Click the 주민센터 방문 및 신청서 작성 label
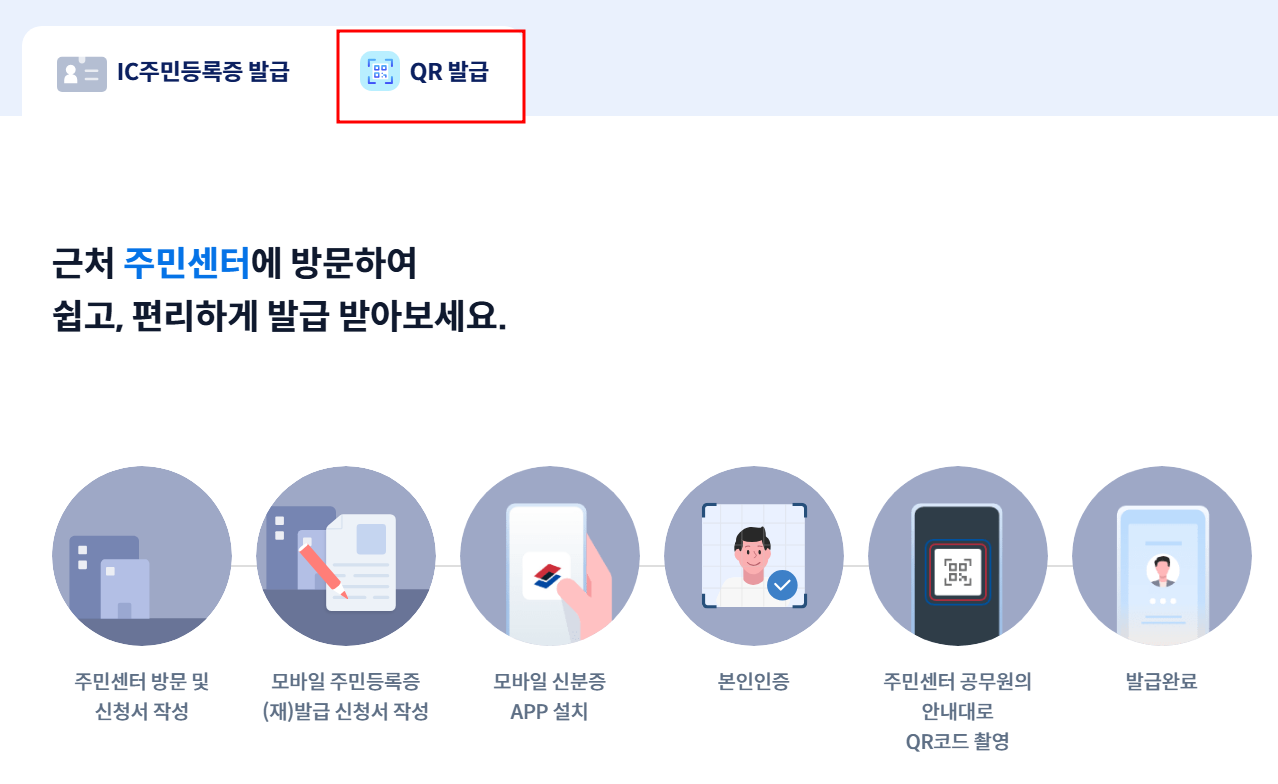Screen dimensions: 1278x784 click(142, 697)
